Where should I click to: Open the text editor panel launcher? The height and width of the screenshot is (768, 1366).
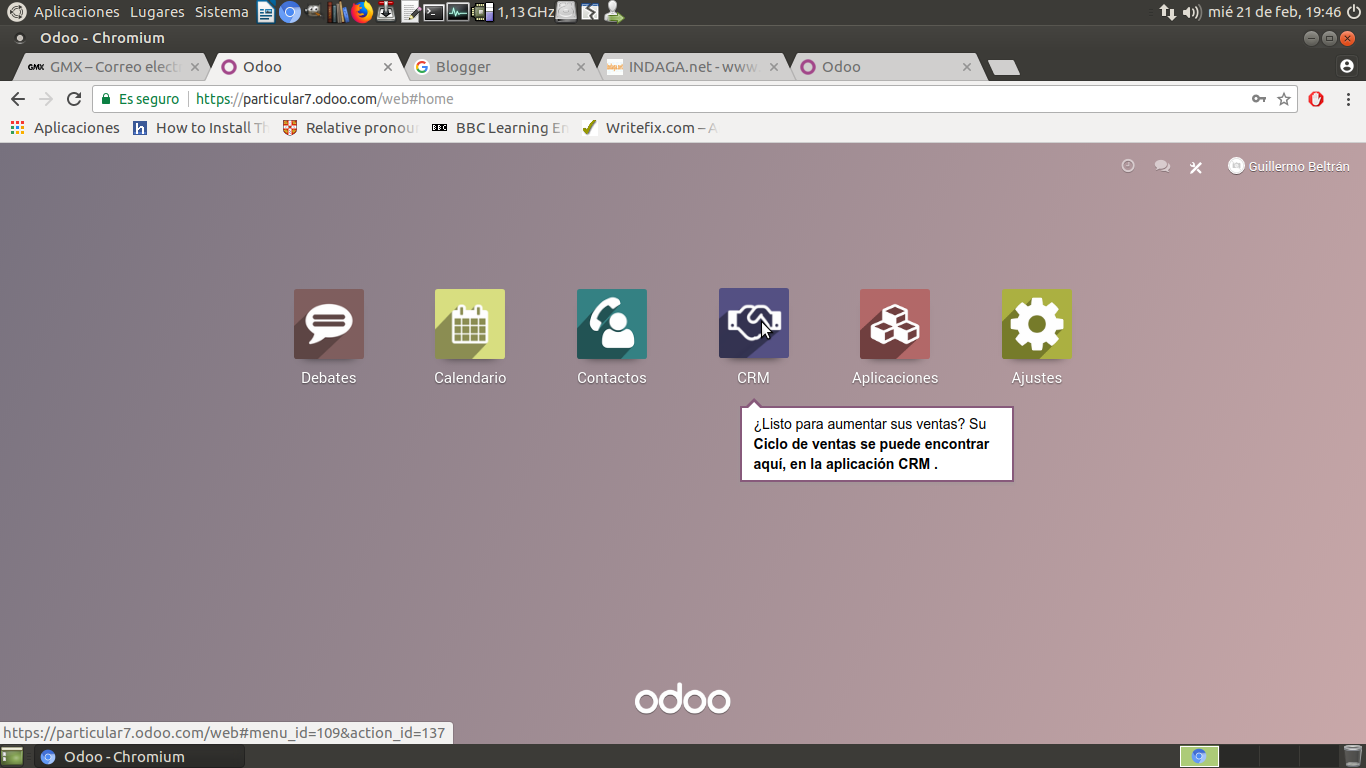(410, 12)
